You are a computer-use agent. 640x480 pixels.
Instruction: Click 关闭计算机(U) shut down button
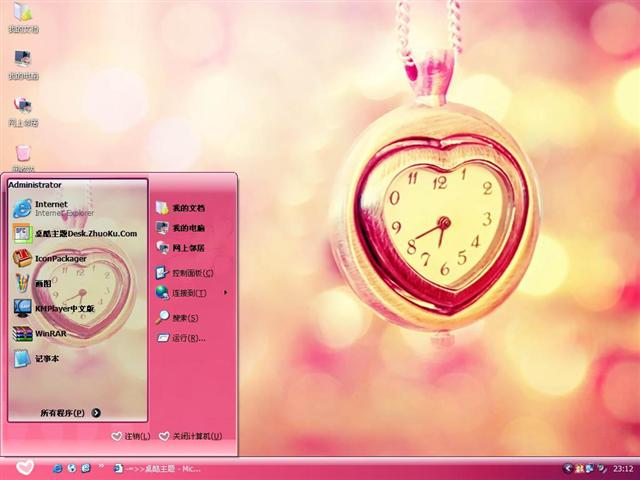(188, 437)
